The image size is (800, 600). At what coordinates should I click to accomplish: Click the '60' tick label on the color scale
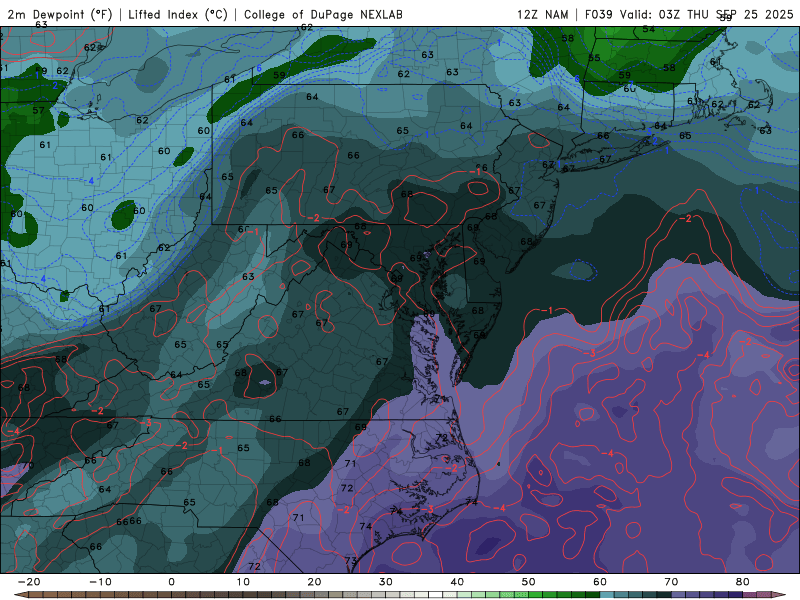pyautogui.click(x=600, y=582)
